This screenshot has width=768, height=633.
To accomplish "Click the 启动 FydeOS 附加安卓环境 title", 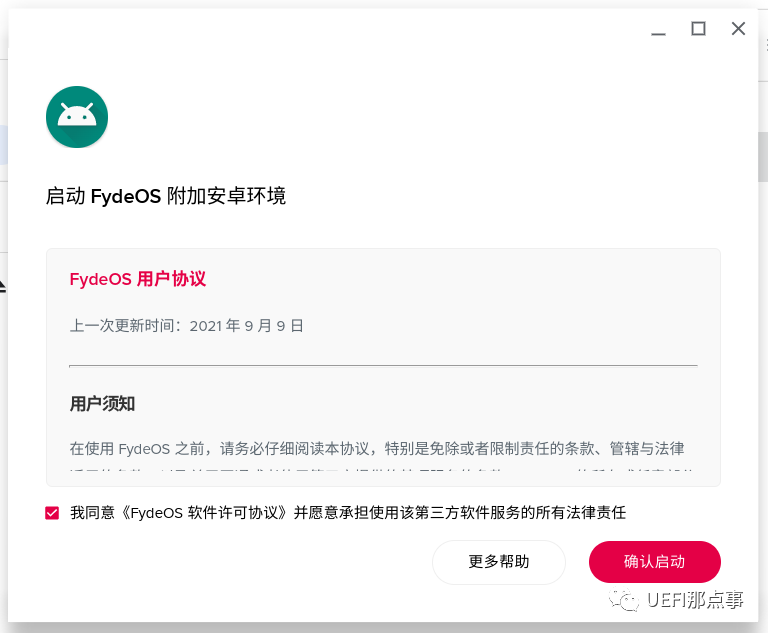I will pyautogui.click(x=166, y=196).
